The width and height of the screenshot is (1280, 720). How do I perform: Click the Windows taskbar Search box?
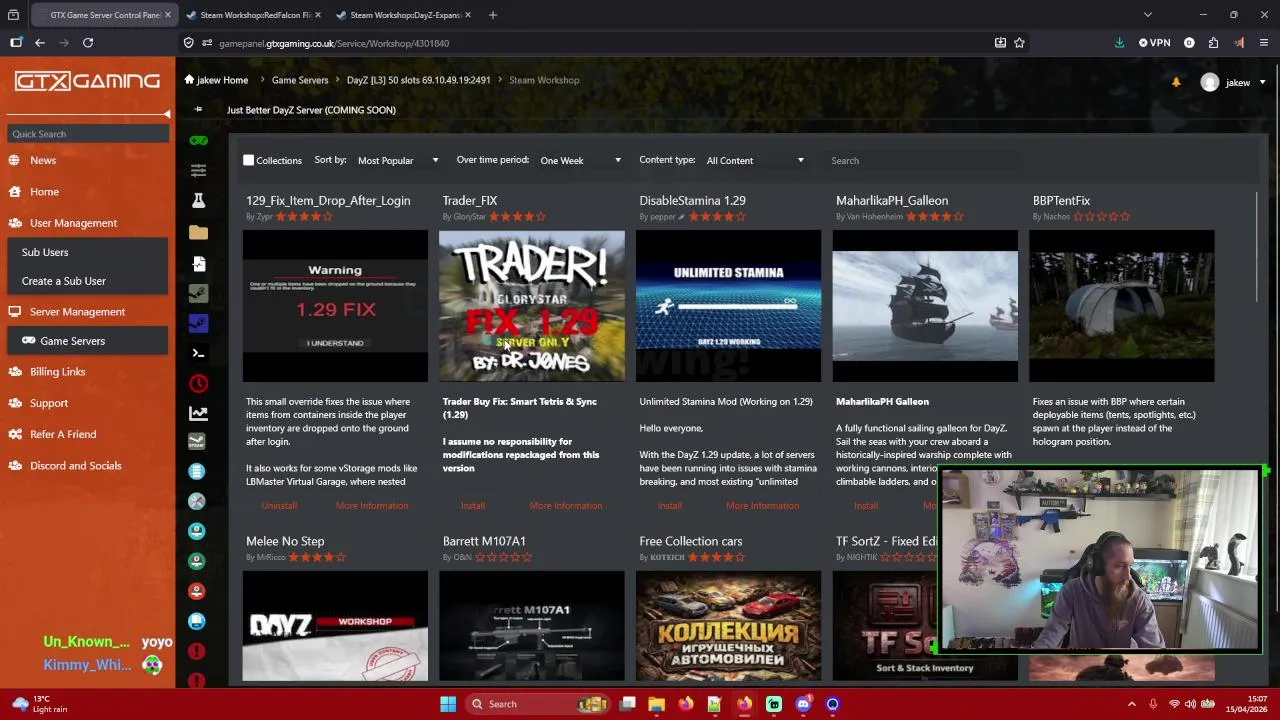tap(538, 704)
